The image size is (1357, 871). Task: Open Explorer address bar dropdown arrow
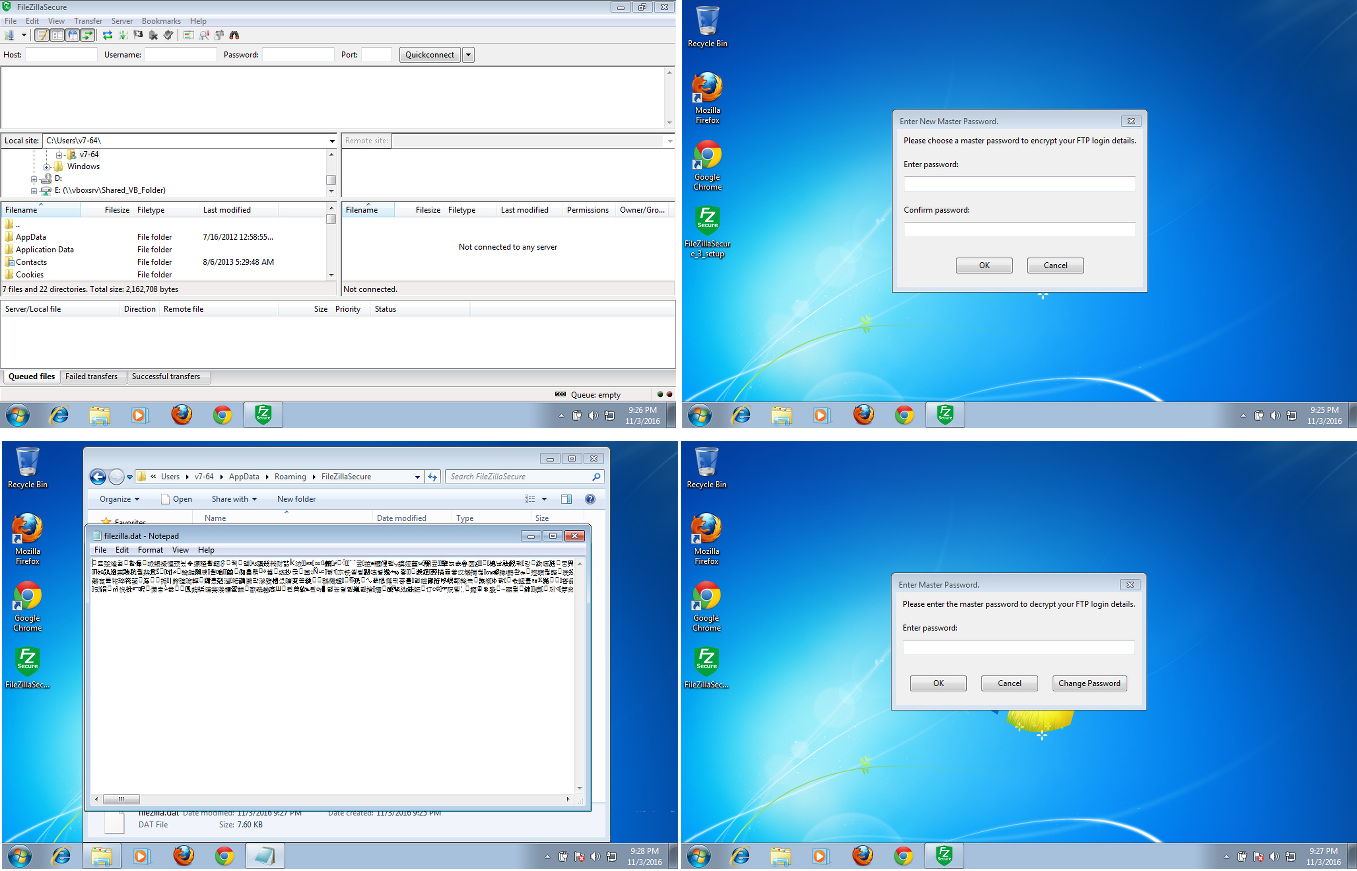pyautogui.click(x=416, y=477)
